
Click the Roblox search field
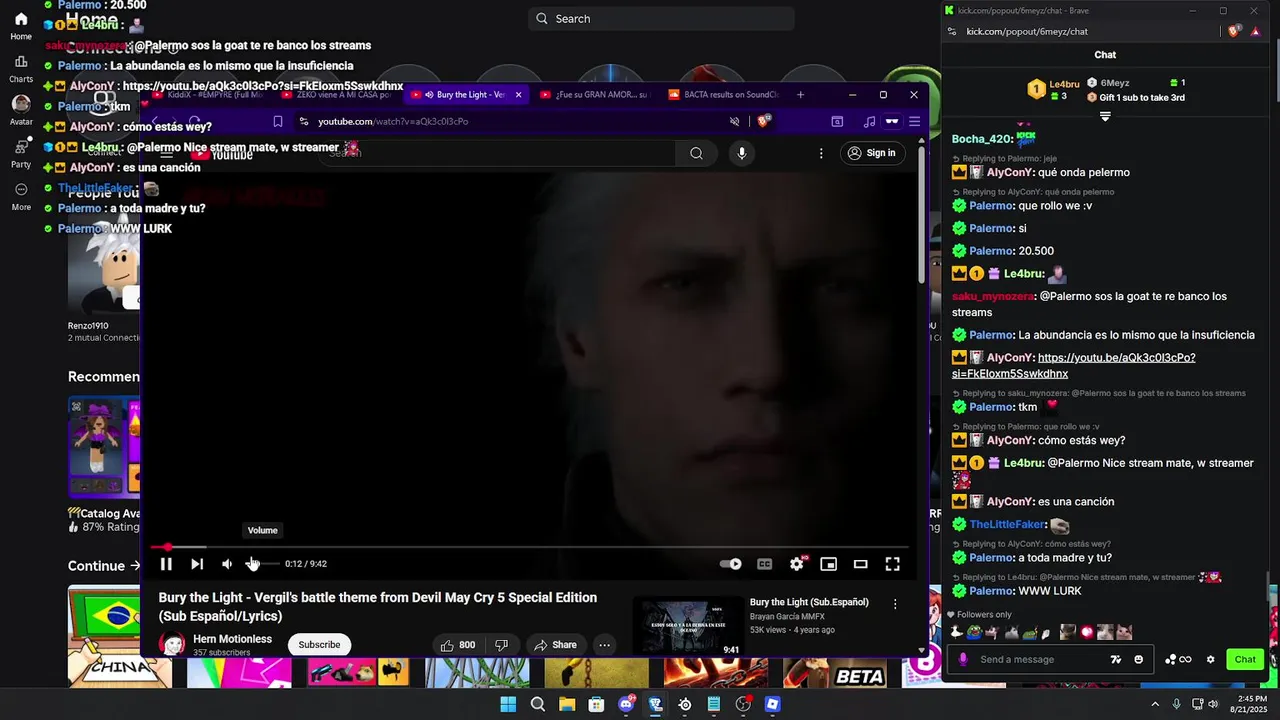point(661,18)
